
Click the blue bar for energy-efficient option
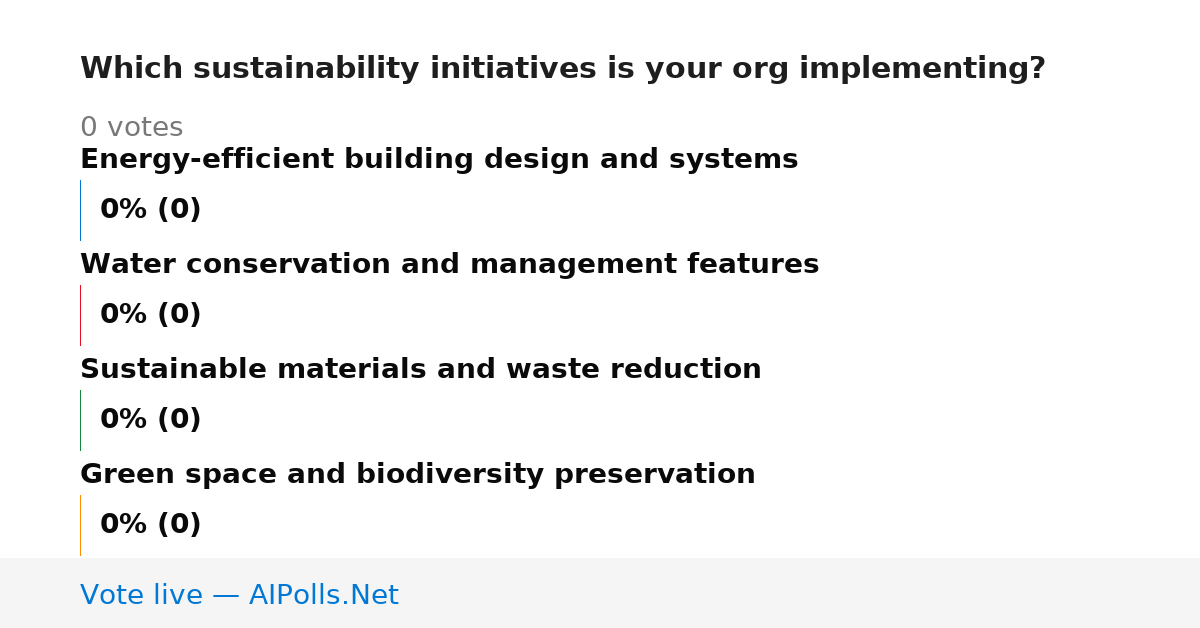coord(80,210)
